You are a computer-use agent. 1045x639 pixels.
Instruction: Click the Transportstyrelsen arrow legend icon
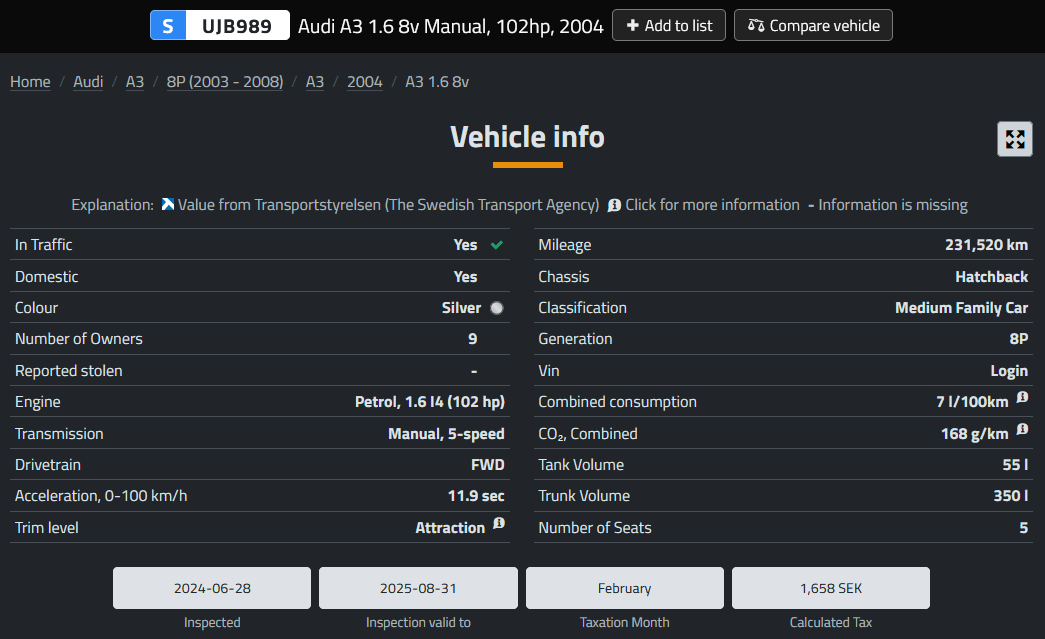pos(168,204)
